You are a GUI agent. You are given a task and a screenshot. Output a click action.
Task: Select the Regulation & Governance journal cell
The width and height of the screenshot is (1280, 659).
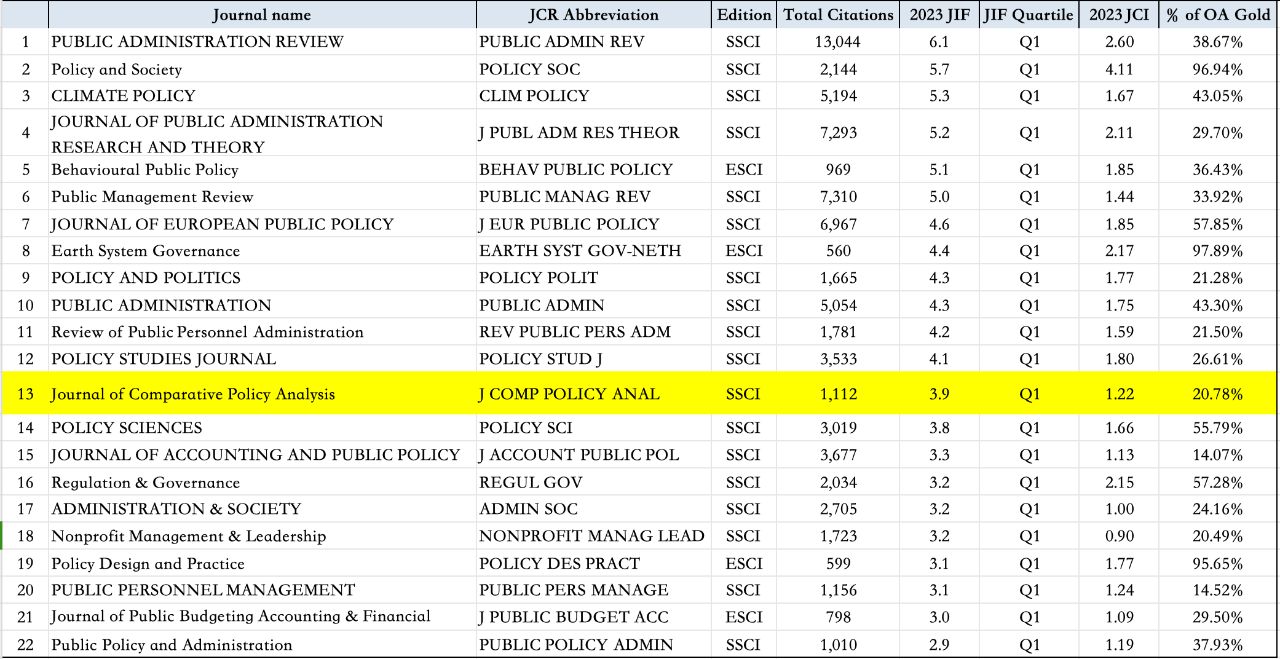[x=146, y=482]
